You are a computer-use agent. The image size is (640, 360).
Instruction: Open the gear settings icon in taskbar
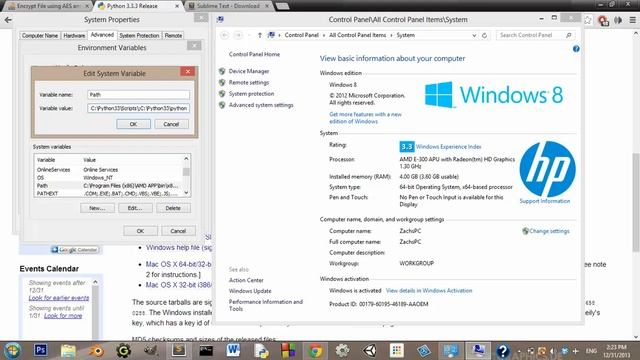[x=342, y=350]
